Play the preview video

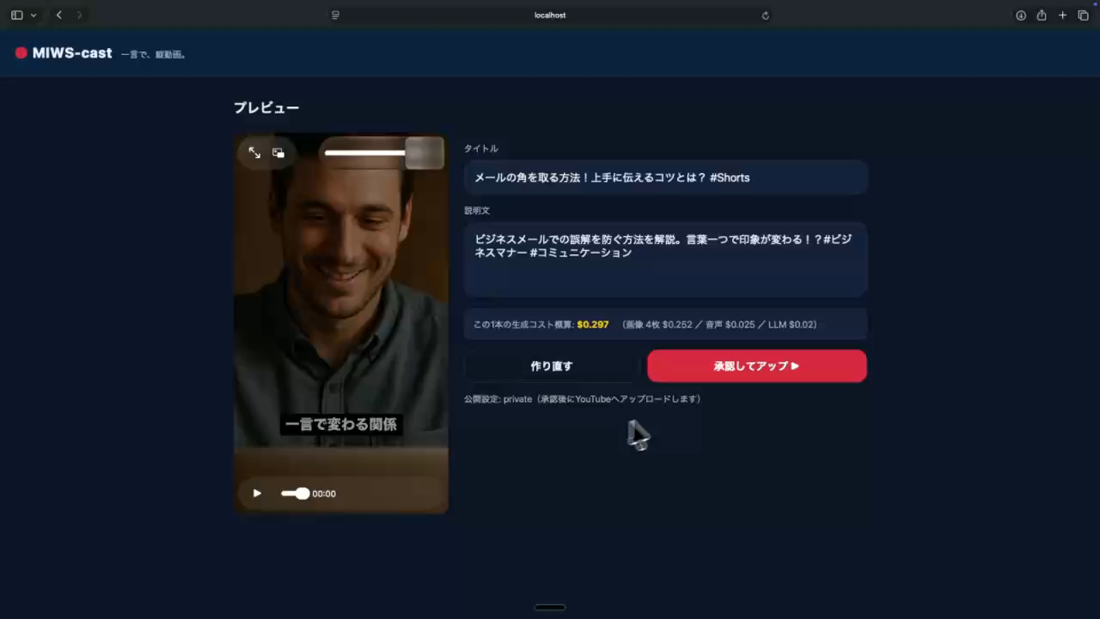click(x=257, y=493)
